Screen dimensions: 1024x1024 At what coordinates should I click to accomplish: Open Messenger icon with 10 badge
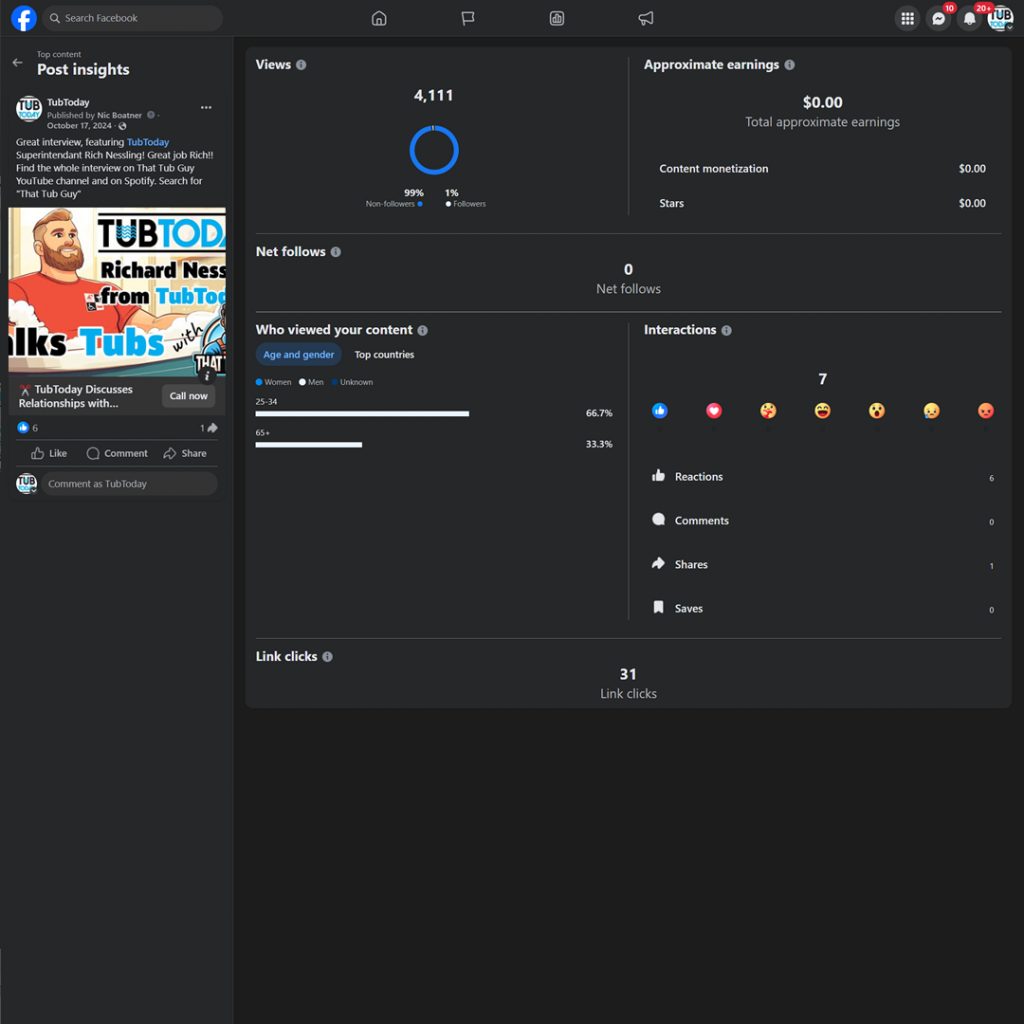938,18
